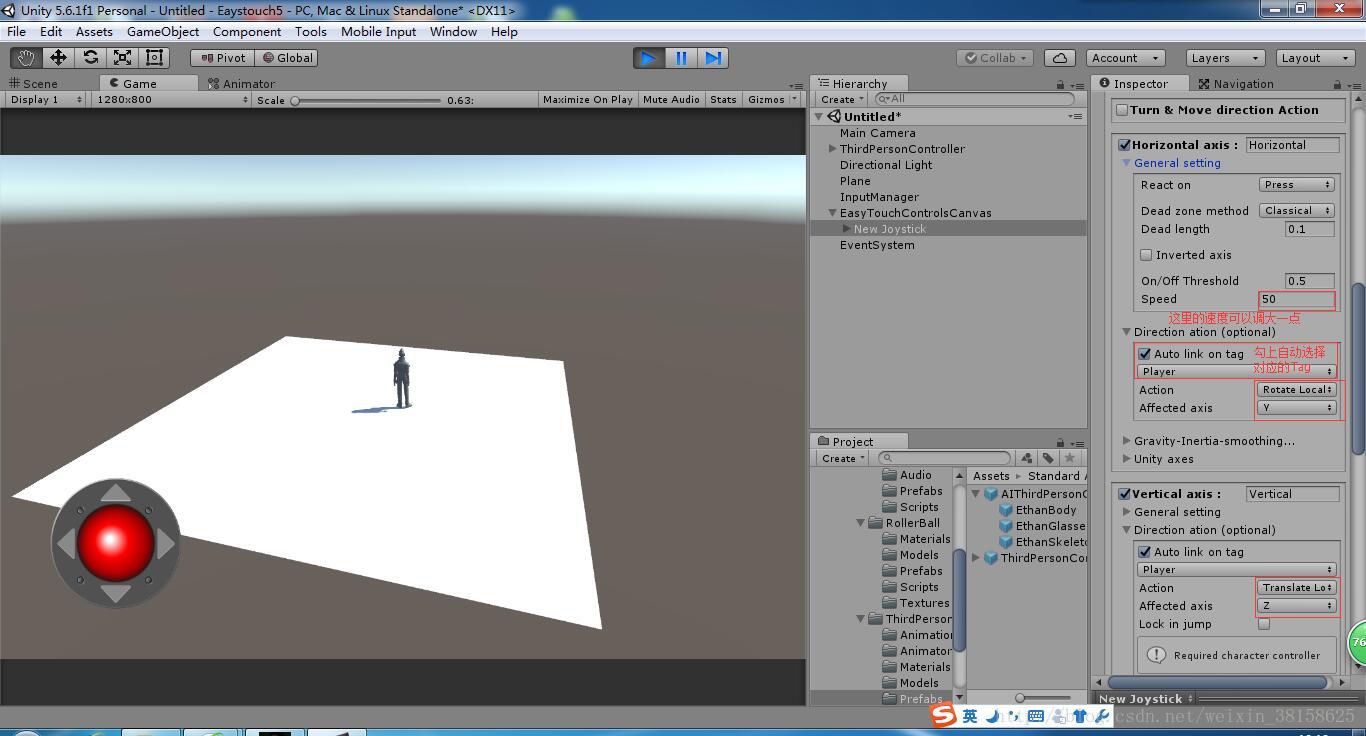Viewport: 1366px width, 736px height.
Task: Click the Mute Audio button
Action: (x=671, y=100)
